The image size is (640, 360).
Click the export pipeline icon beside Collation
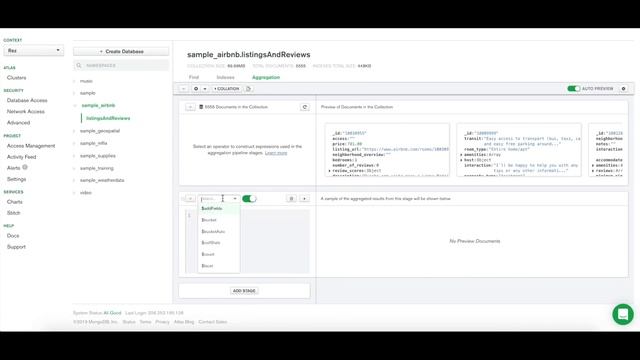coord(248,89)
